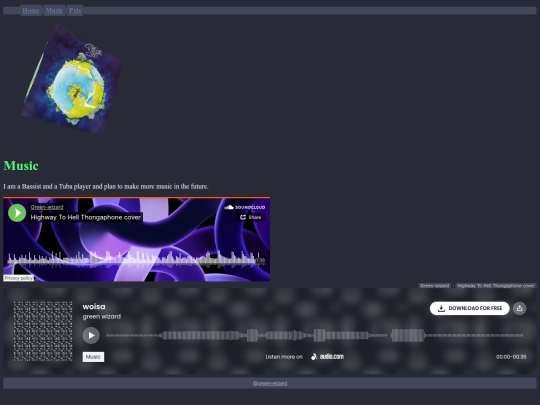
Task: Open Green-wizard link below SoundCloud embed
Action: pos(435,286)
